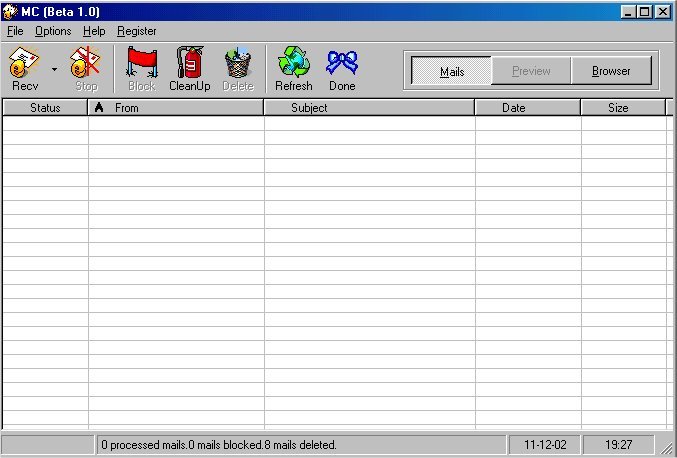Sort by the Status column header
Screen dimensions: 677x458
[45, 107]
